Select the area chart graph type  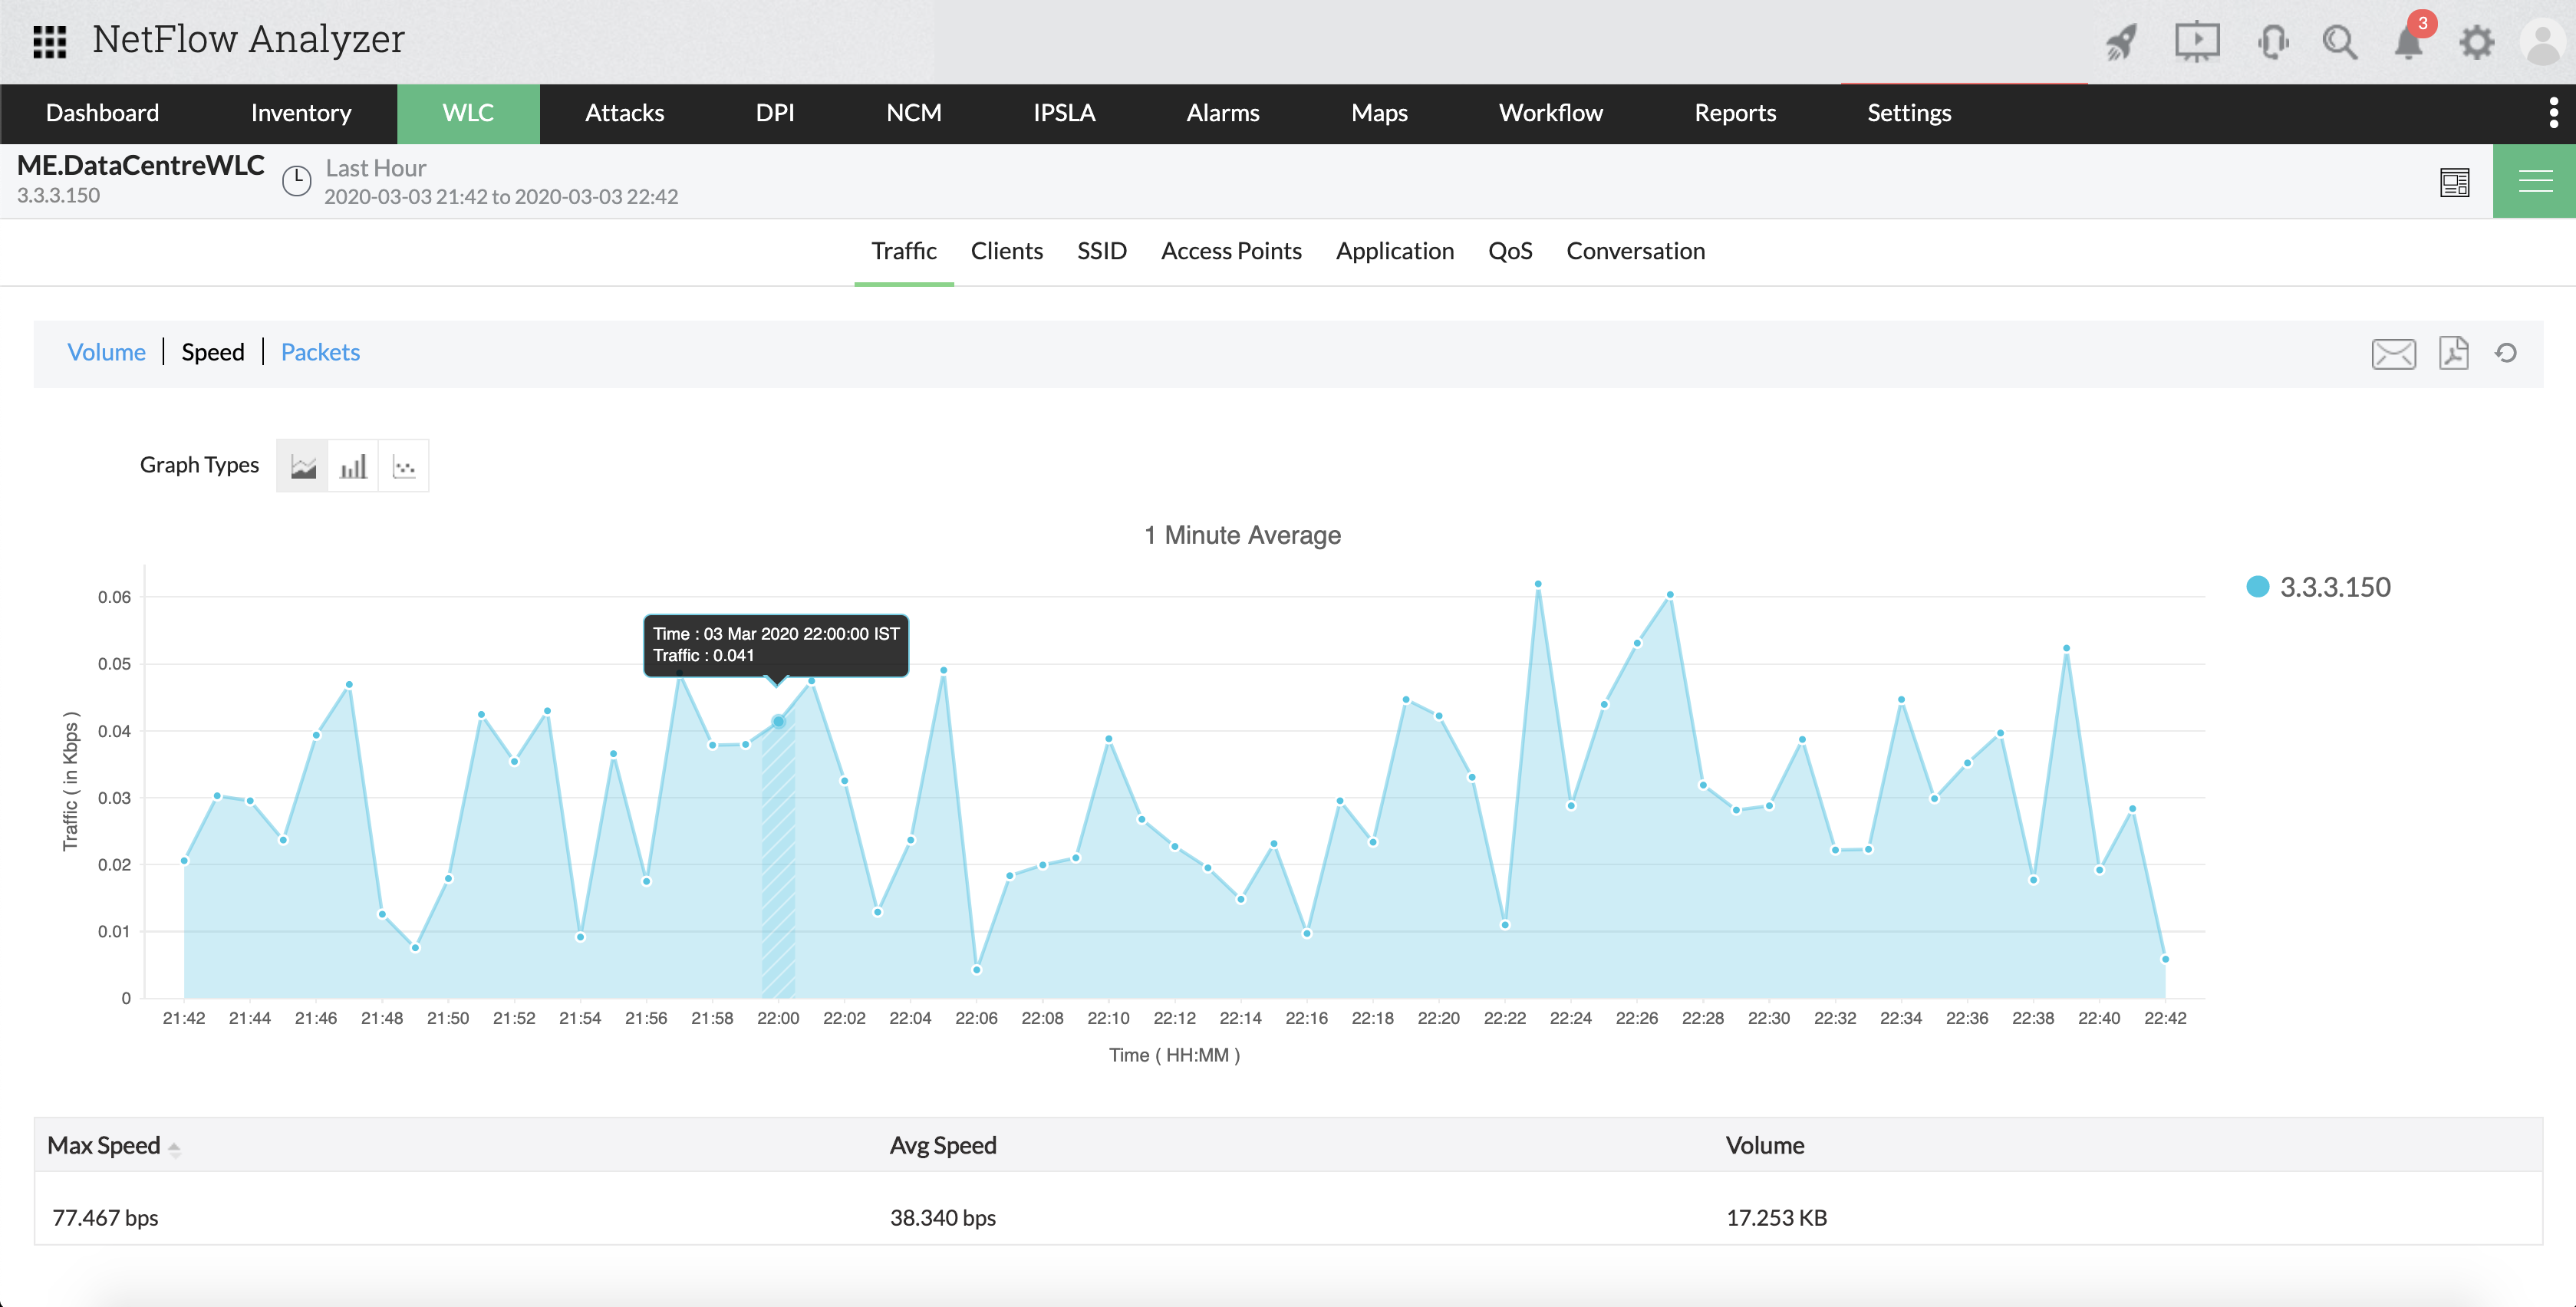point(302,466)
